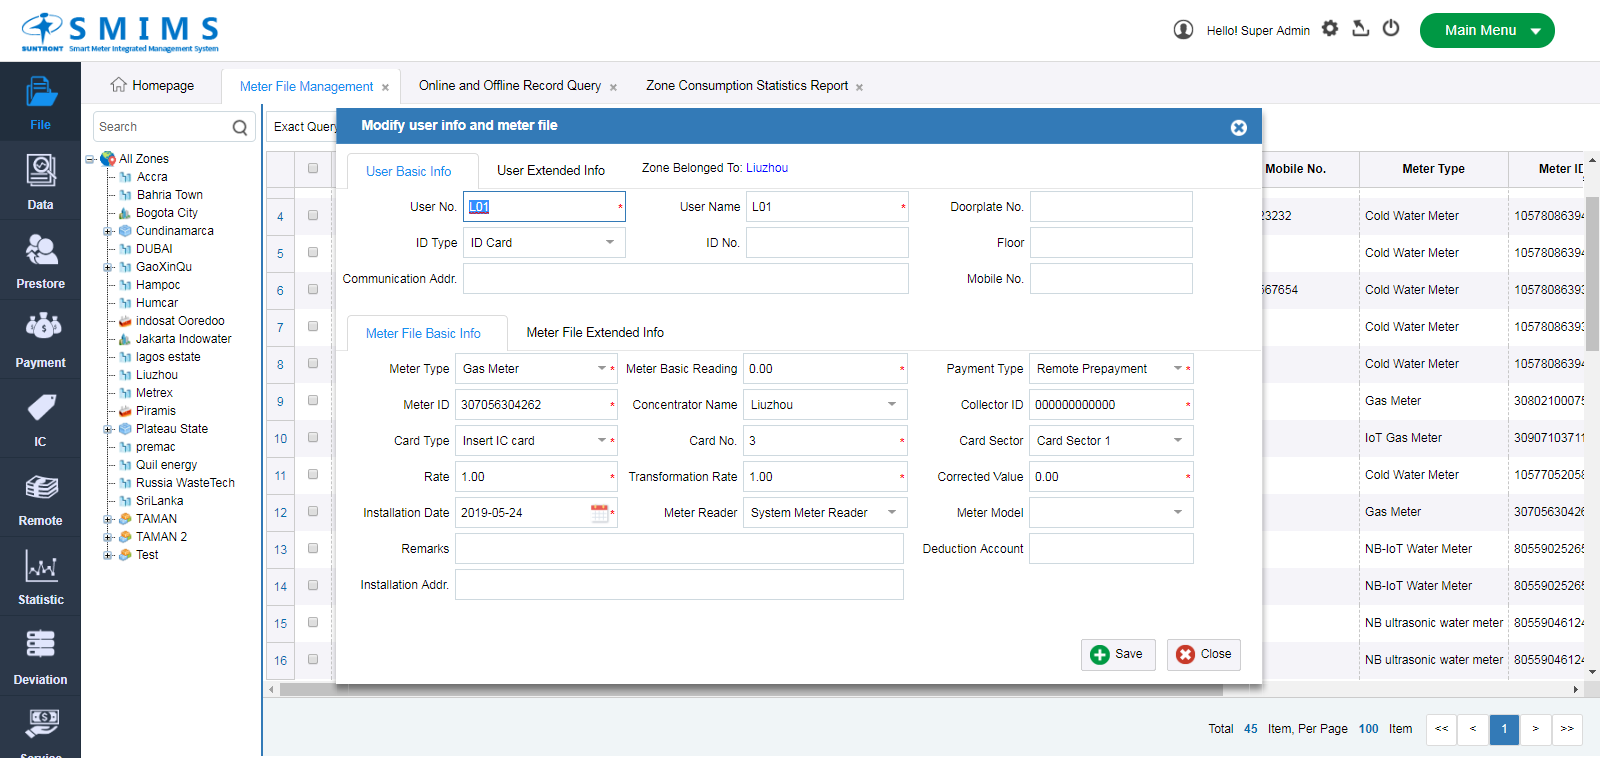Open the Remote sidebar section

click(40, 497)
